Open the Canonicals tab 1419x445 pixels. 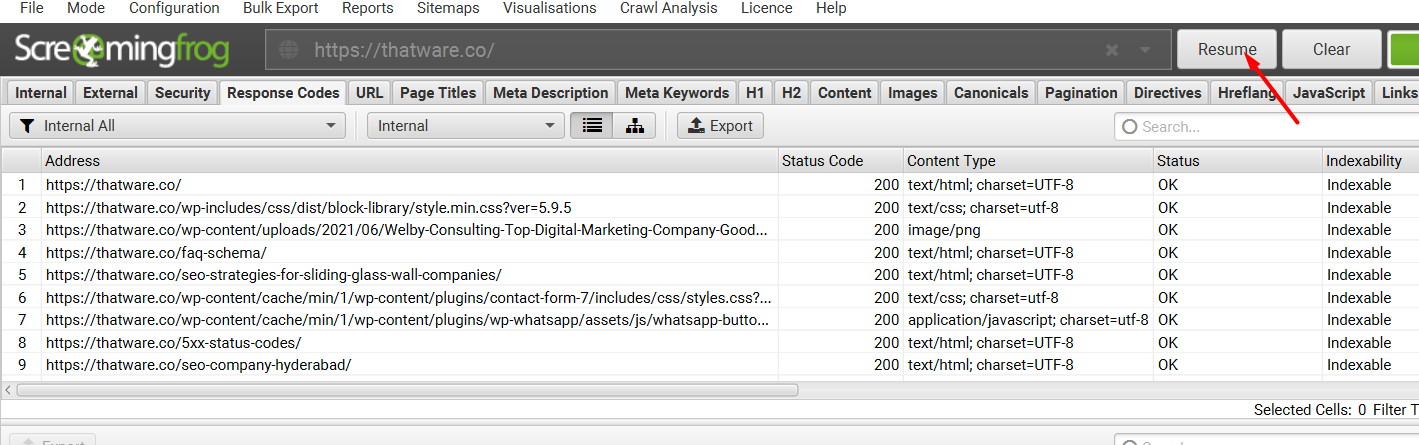pyautogui.click(x=991, y=93)
